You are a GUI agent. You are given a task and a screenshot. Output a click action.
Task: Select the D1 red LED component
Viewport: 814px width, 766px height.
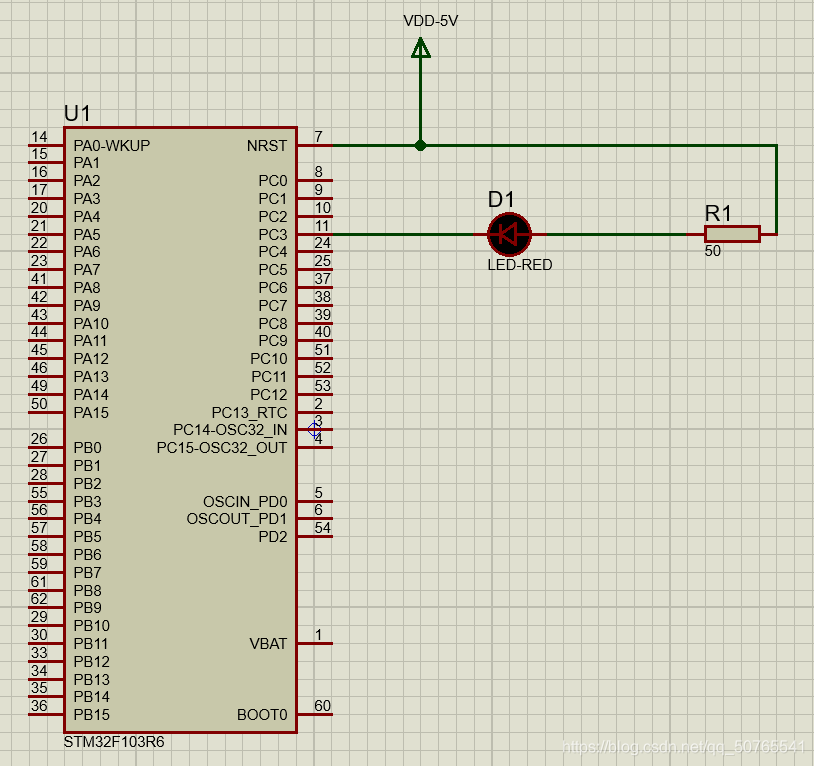point(509,235)
